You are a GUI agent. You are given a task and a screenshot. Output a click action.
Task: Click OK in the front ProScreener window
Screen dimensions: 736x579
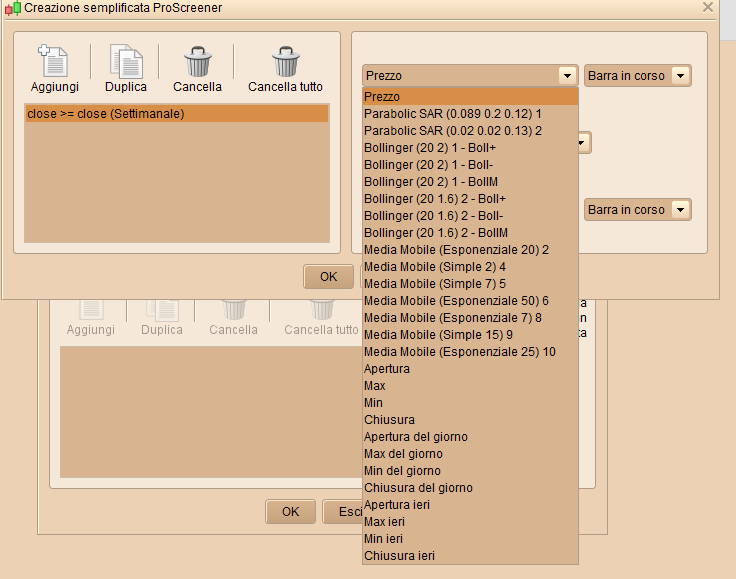(x=328, y=277)
